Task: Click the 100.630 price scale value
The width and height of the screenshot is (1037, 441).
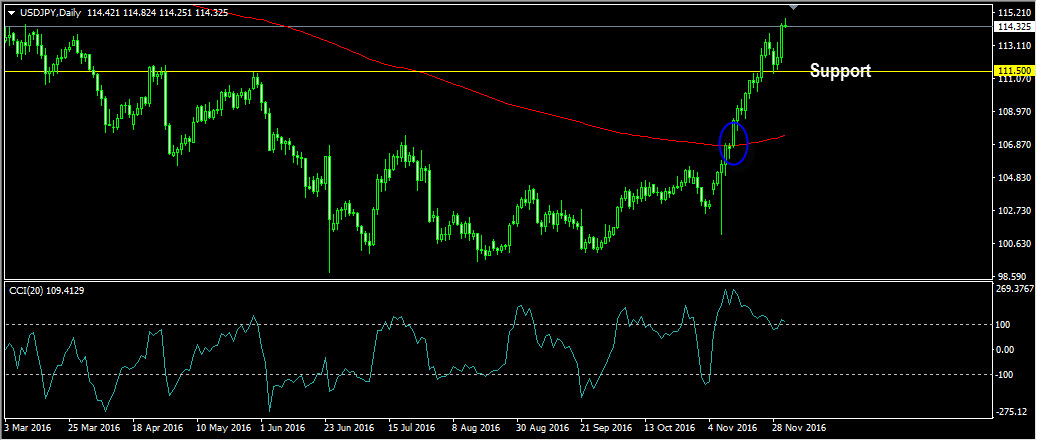Action: tap(1015, 244)
